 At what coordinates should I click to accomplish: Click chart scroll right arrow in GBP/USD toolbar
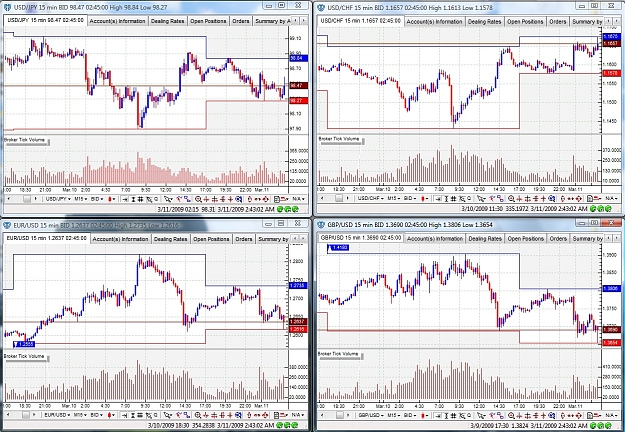(x=348, y=415)
